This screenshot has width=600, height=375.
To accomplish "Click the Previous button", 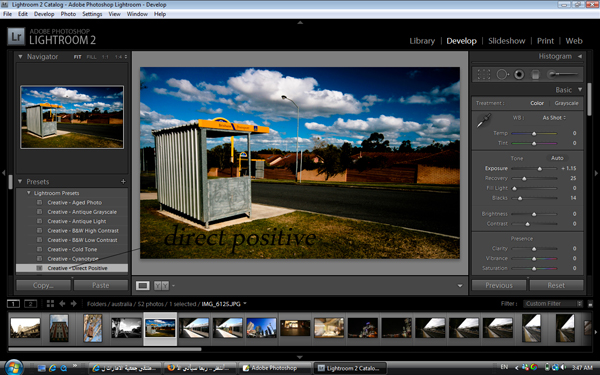I will [x=499, y=285].
